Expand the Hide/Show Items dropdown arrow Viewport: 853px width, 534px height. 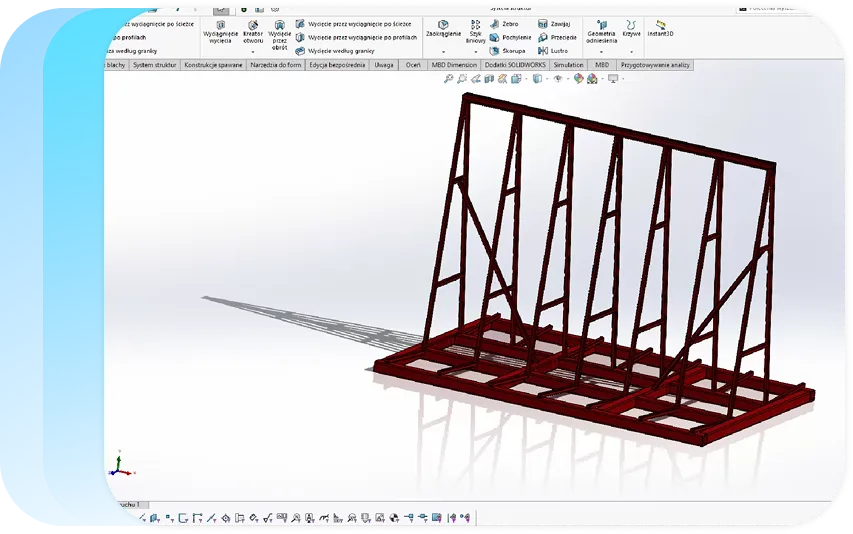point(568,79)
